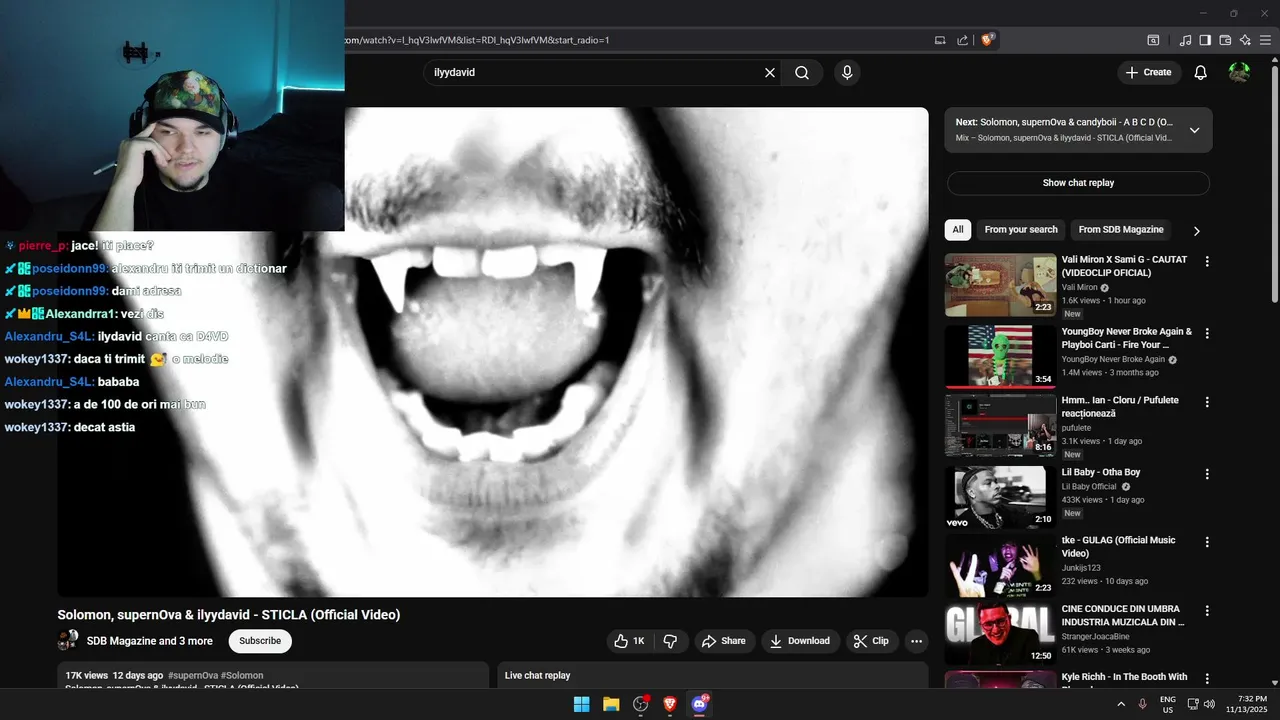Click the Create button

point(1149,73)
